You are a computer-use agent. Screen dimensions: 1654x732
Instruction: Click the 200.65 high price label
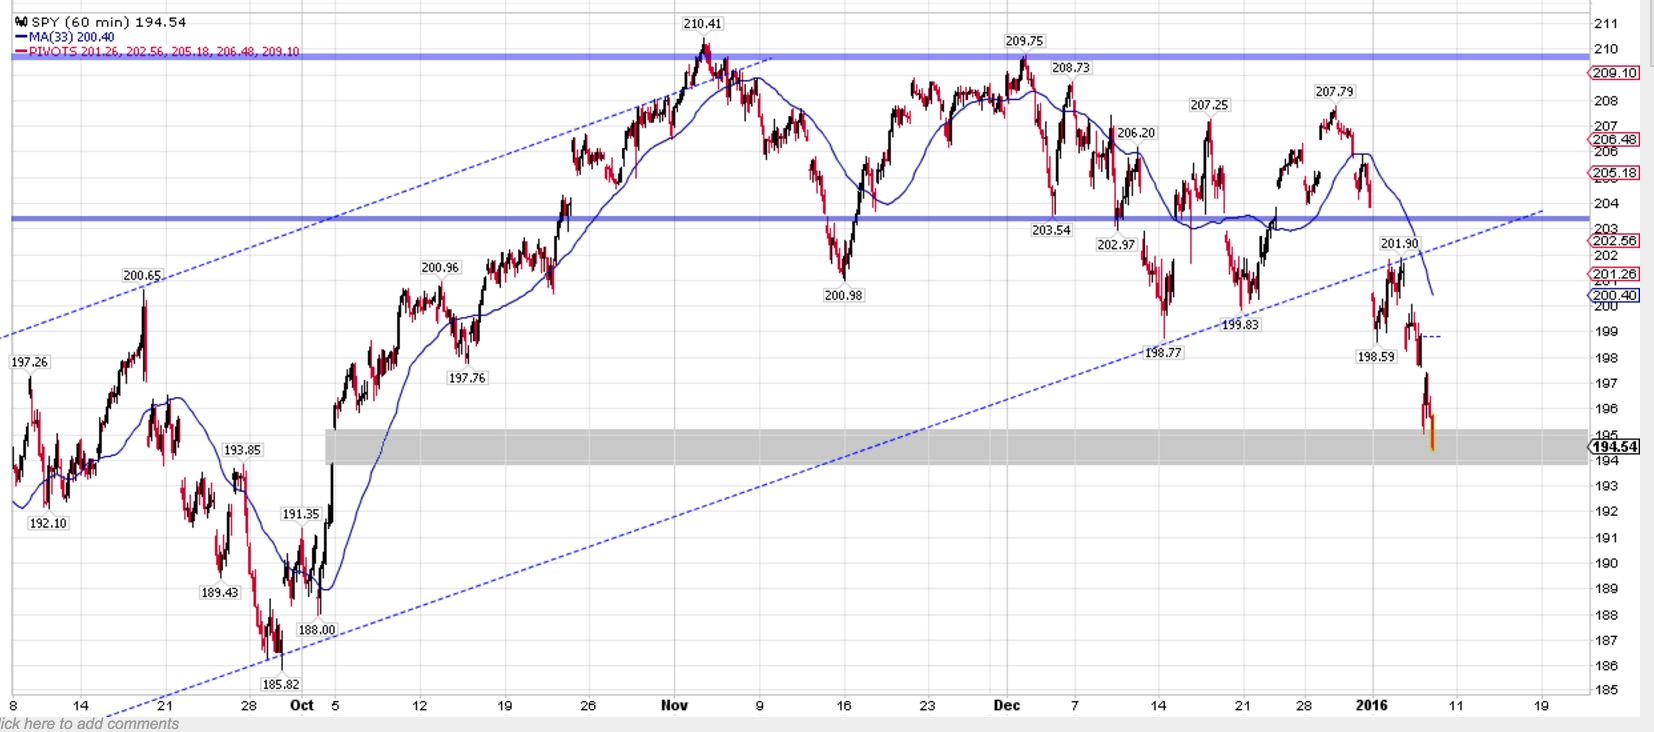click(142, 275)
